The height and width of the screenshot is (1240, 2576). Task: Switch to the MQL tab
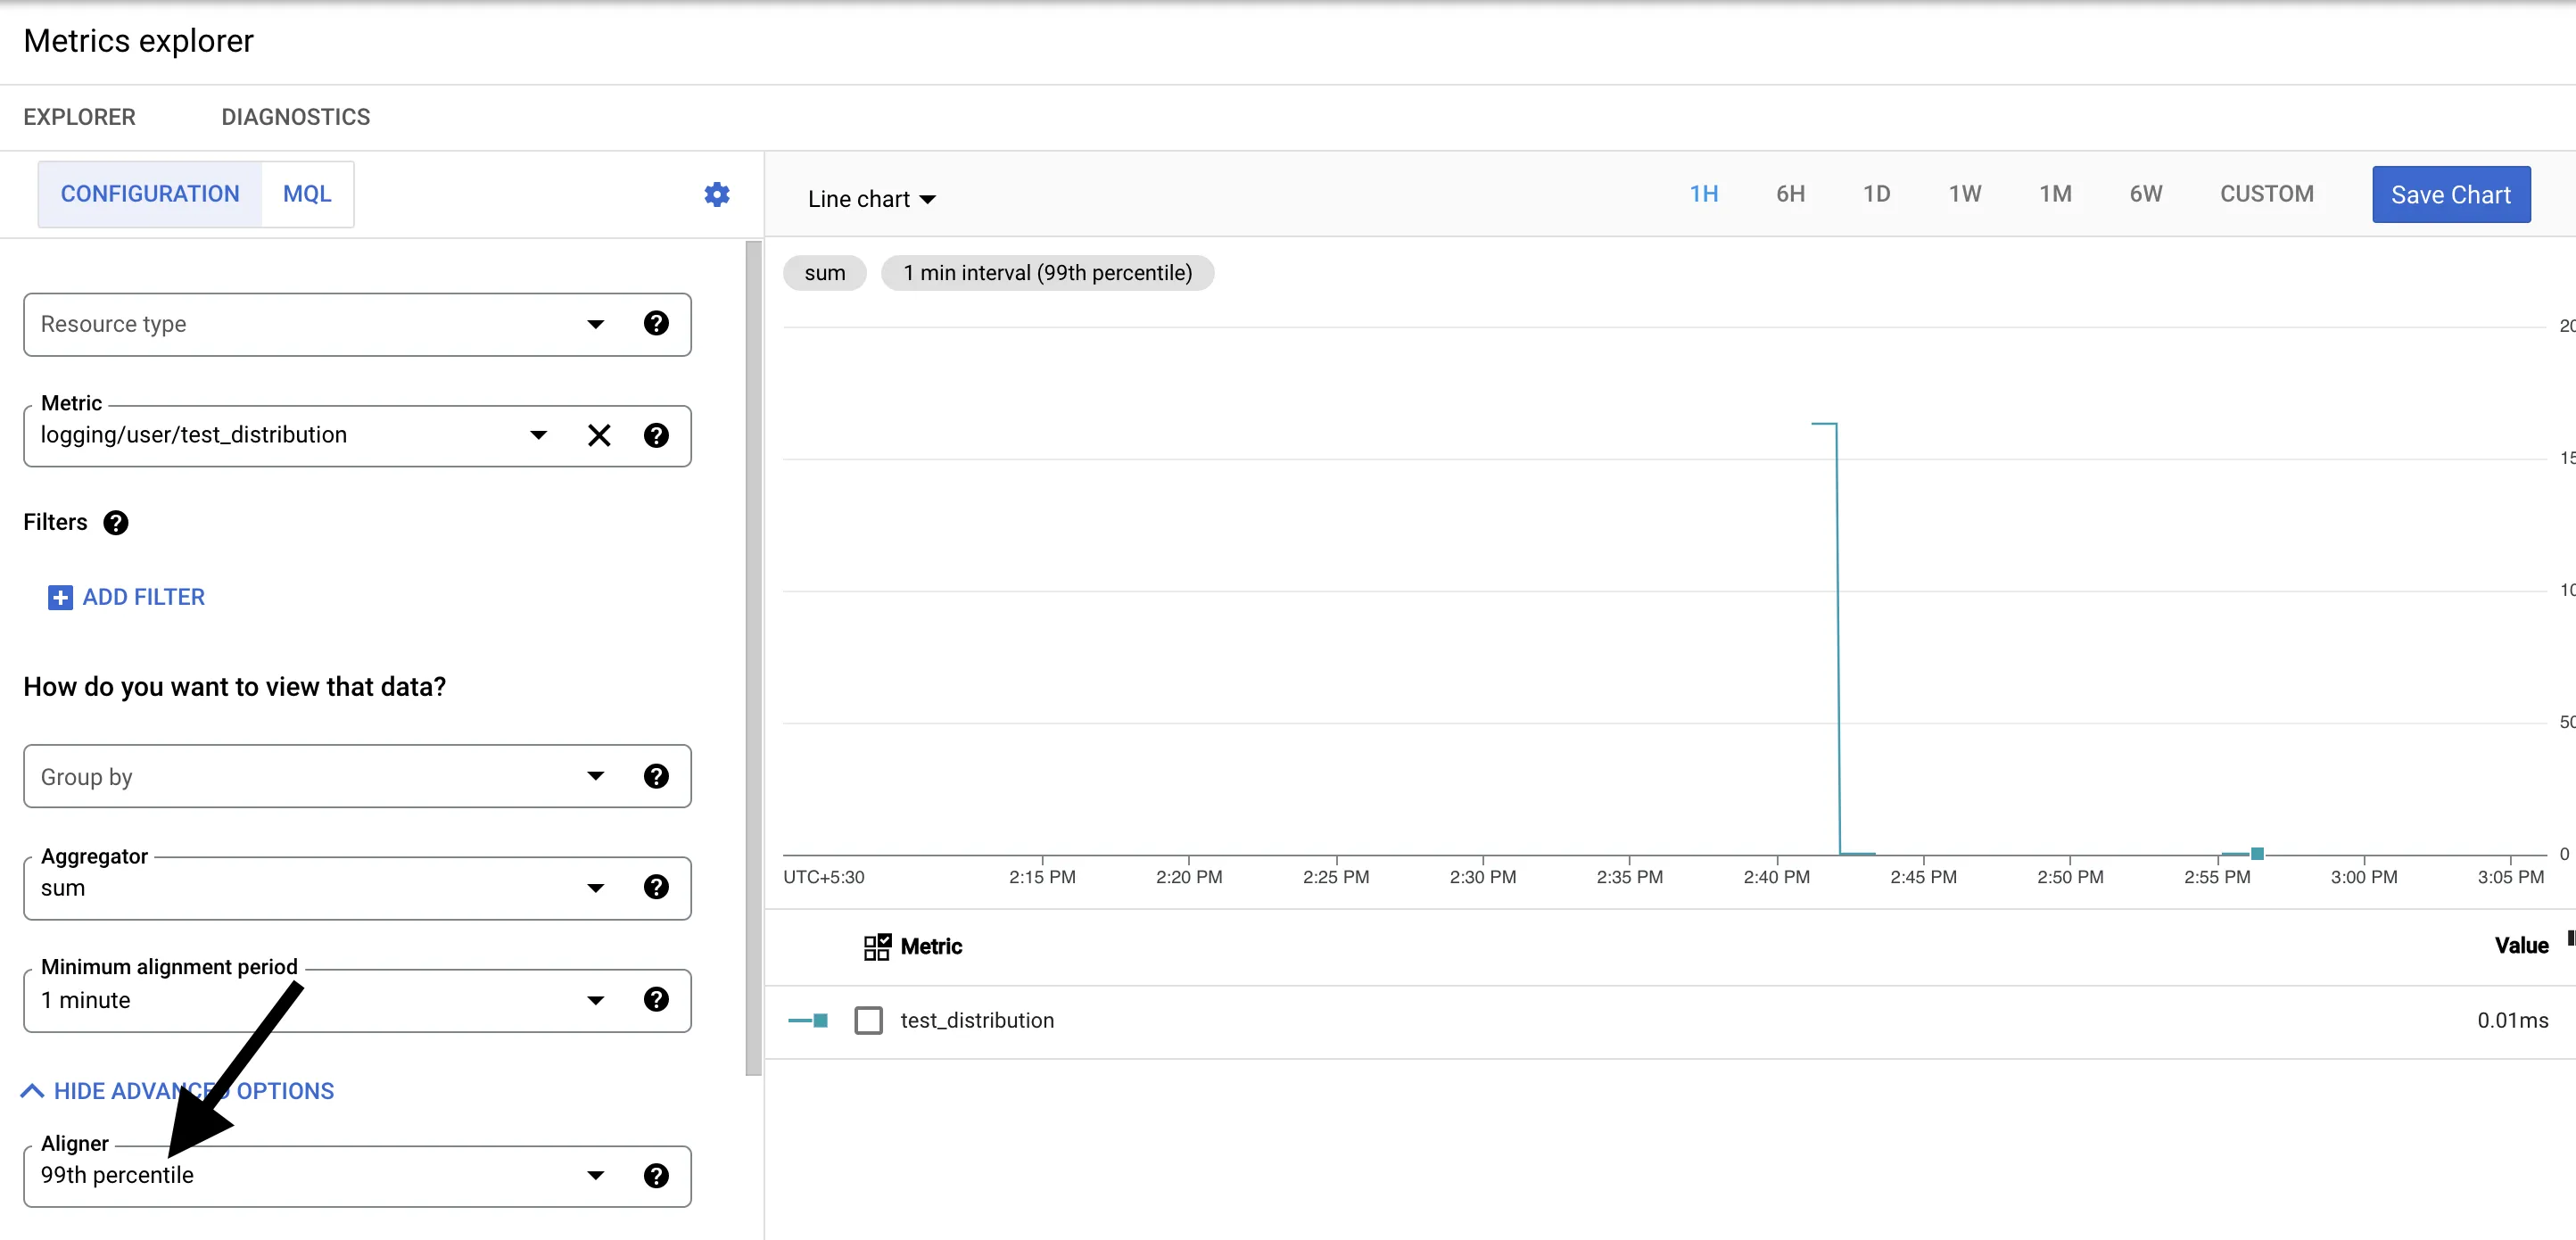point(306,194)
